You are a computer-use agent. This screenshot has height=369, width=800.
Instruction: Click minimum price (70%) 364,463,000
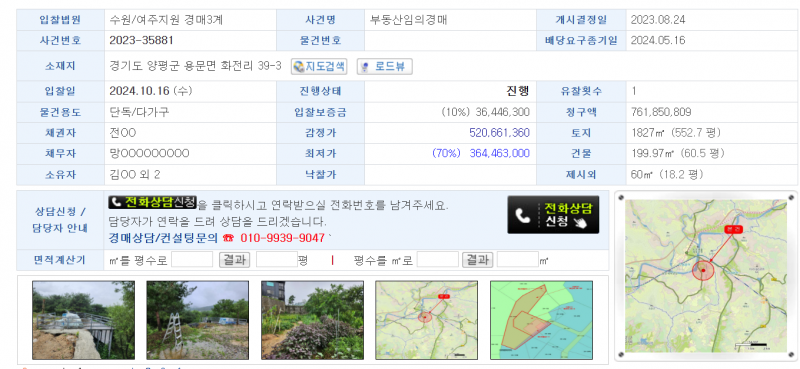click(x=481, y=154)
